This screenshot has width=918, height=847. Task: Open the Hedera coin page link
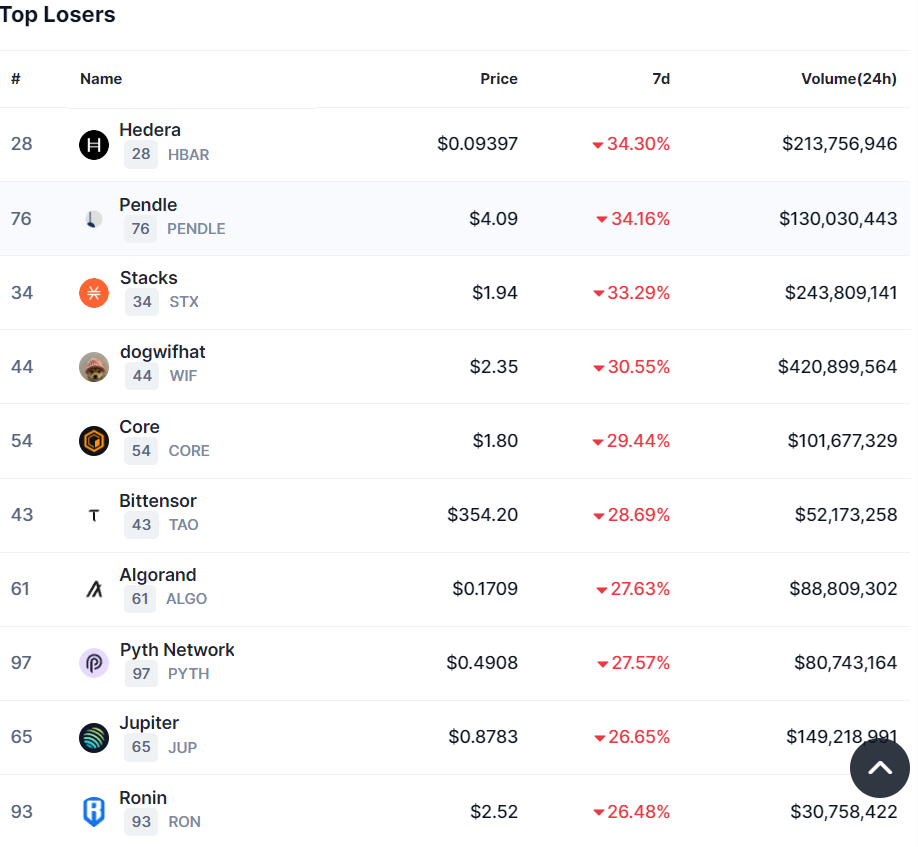click(150, 130)
